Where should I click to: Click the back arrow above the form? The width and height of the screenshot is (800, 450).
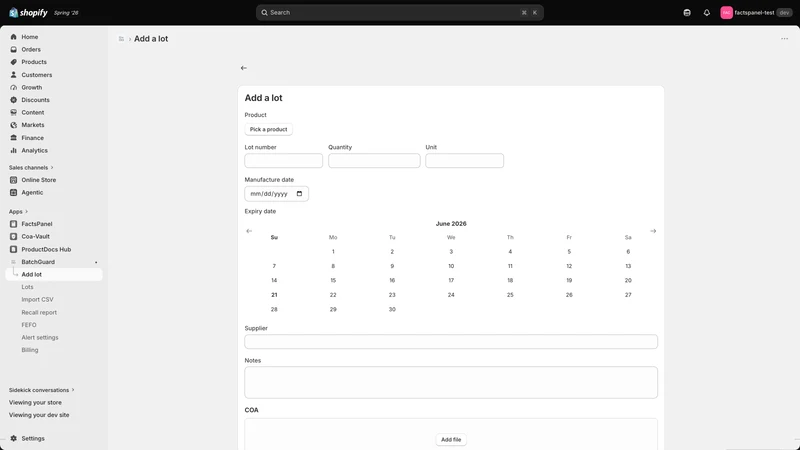[x=244, y=68]
